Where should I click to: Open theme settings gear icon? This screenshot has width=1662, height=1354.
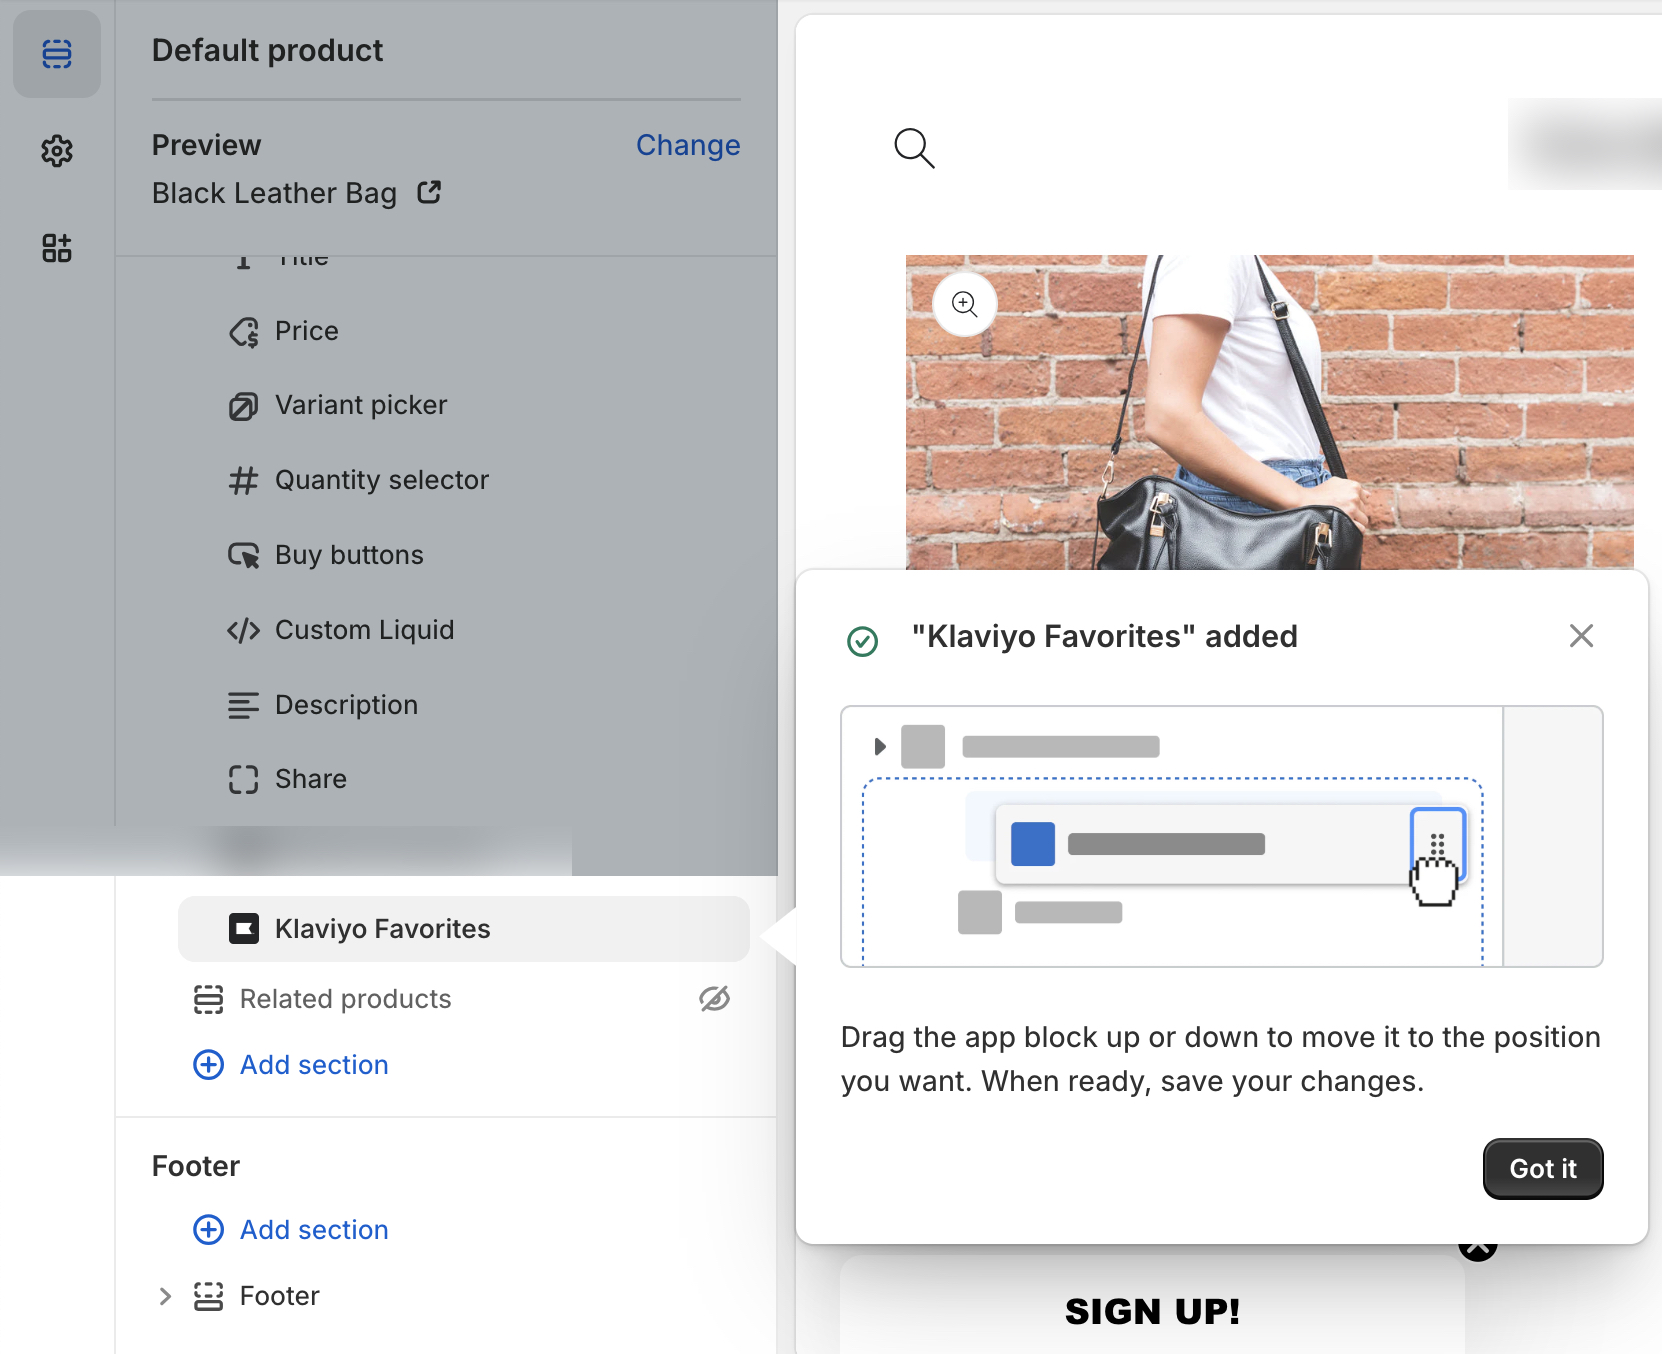(x=57, y=151)
